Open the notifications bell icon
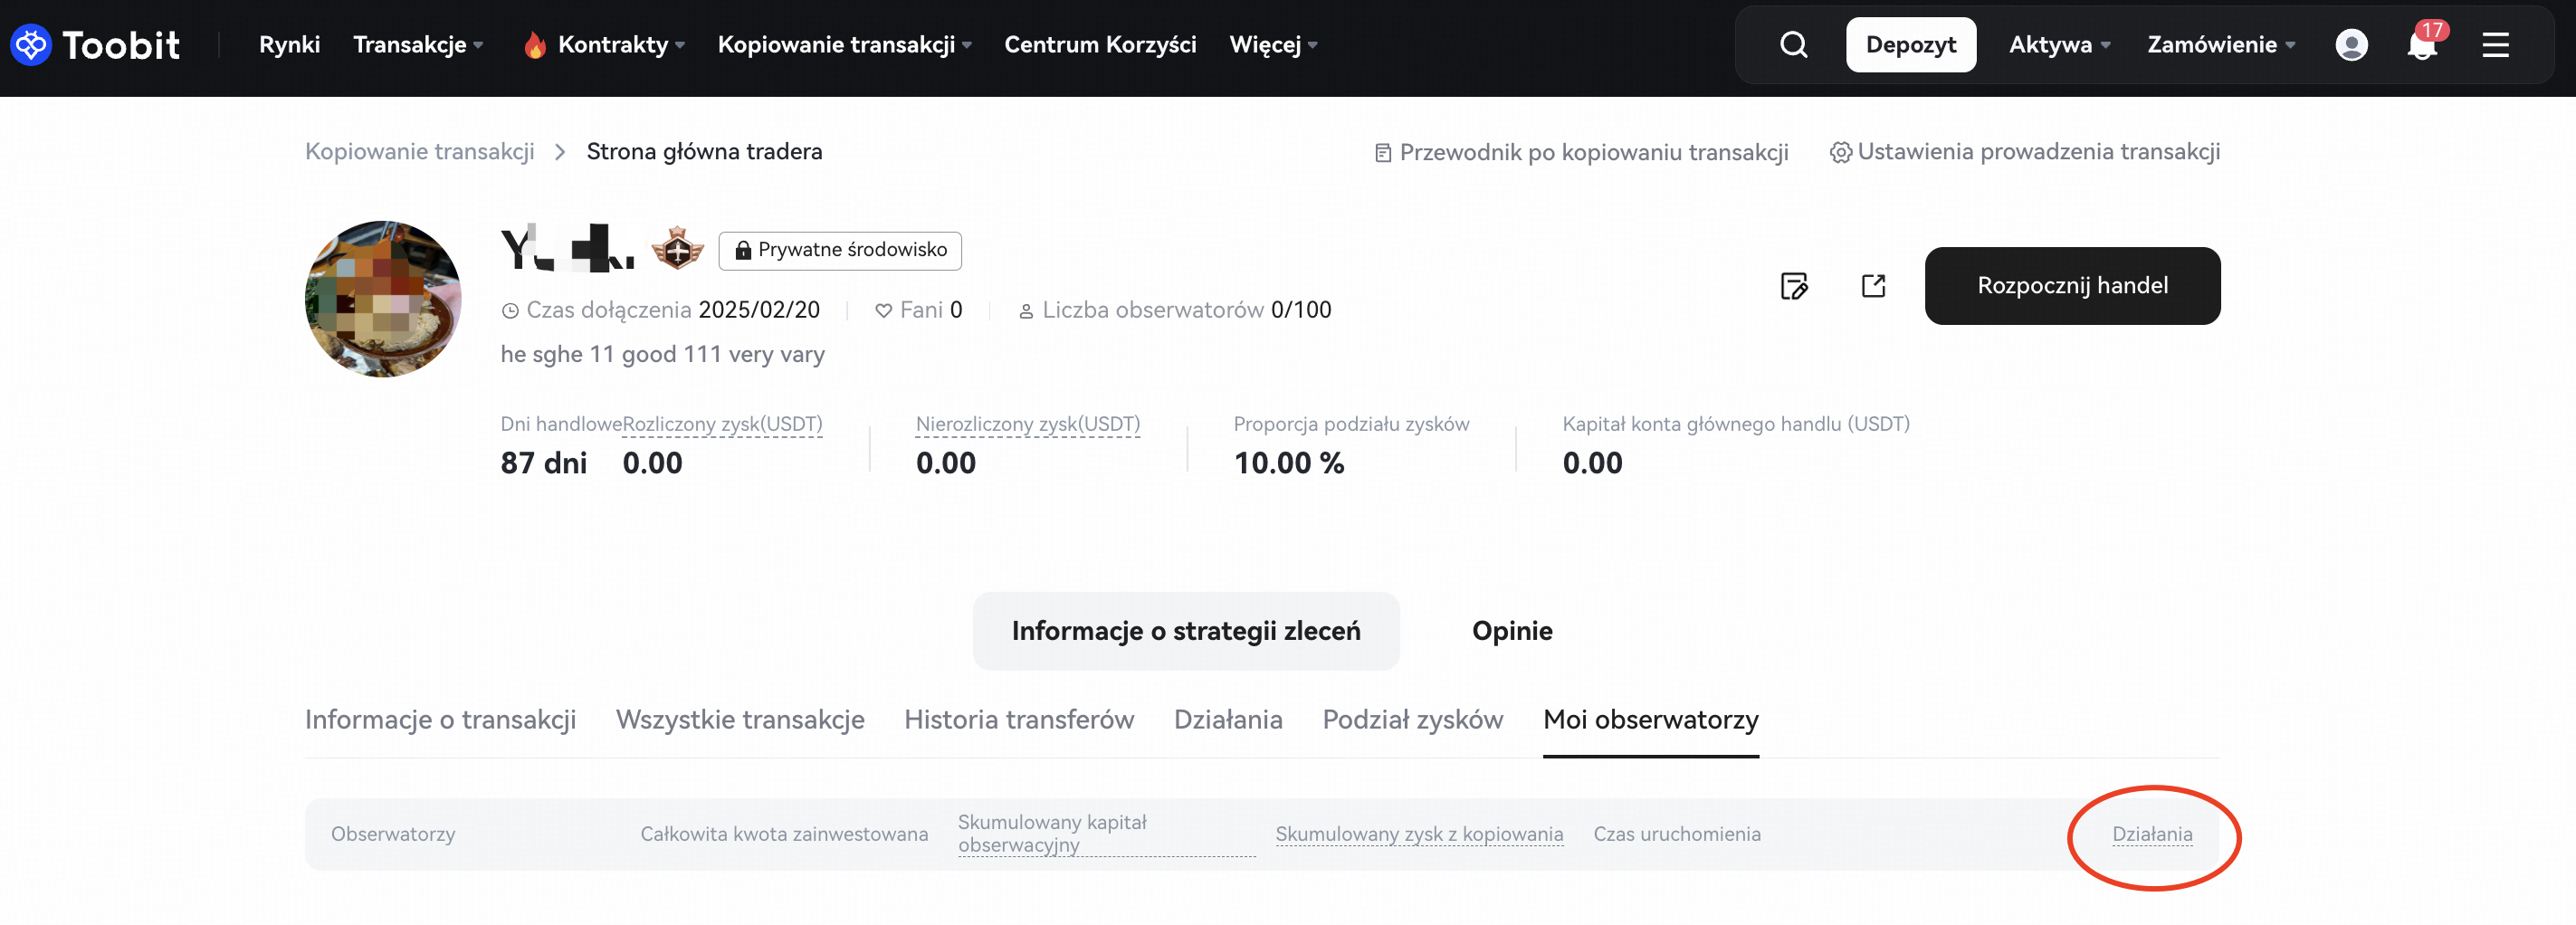Viewport: 2576px width, 925px height. tap(2421, 45)
